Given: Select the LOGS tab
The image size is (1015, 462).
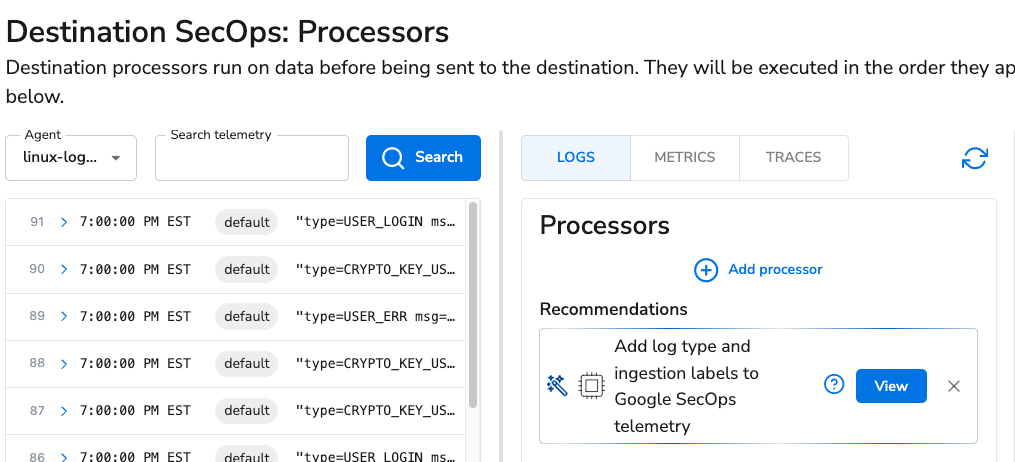Looking at the screenshot, I should click(x=575, y=158).
